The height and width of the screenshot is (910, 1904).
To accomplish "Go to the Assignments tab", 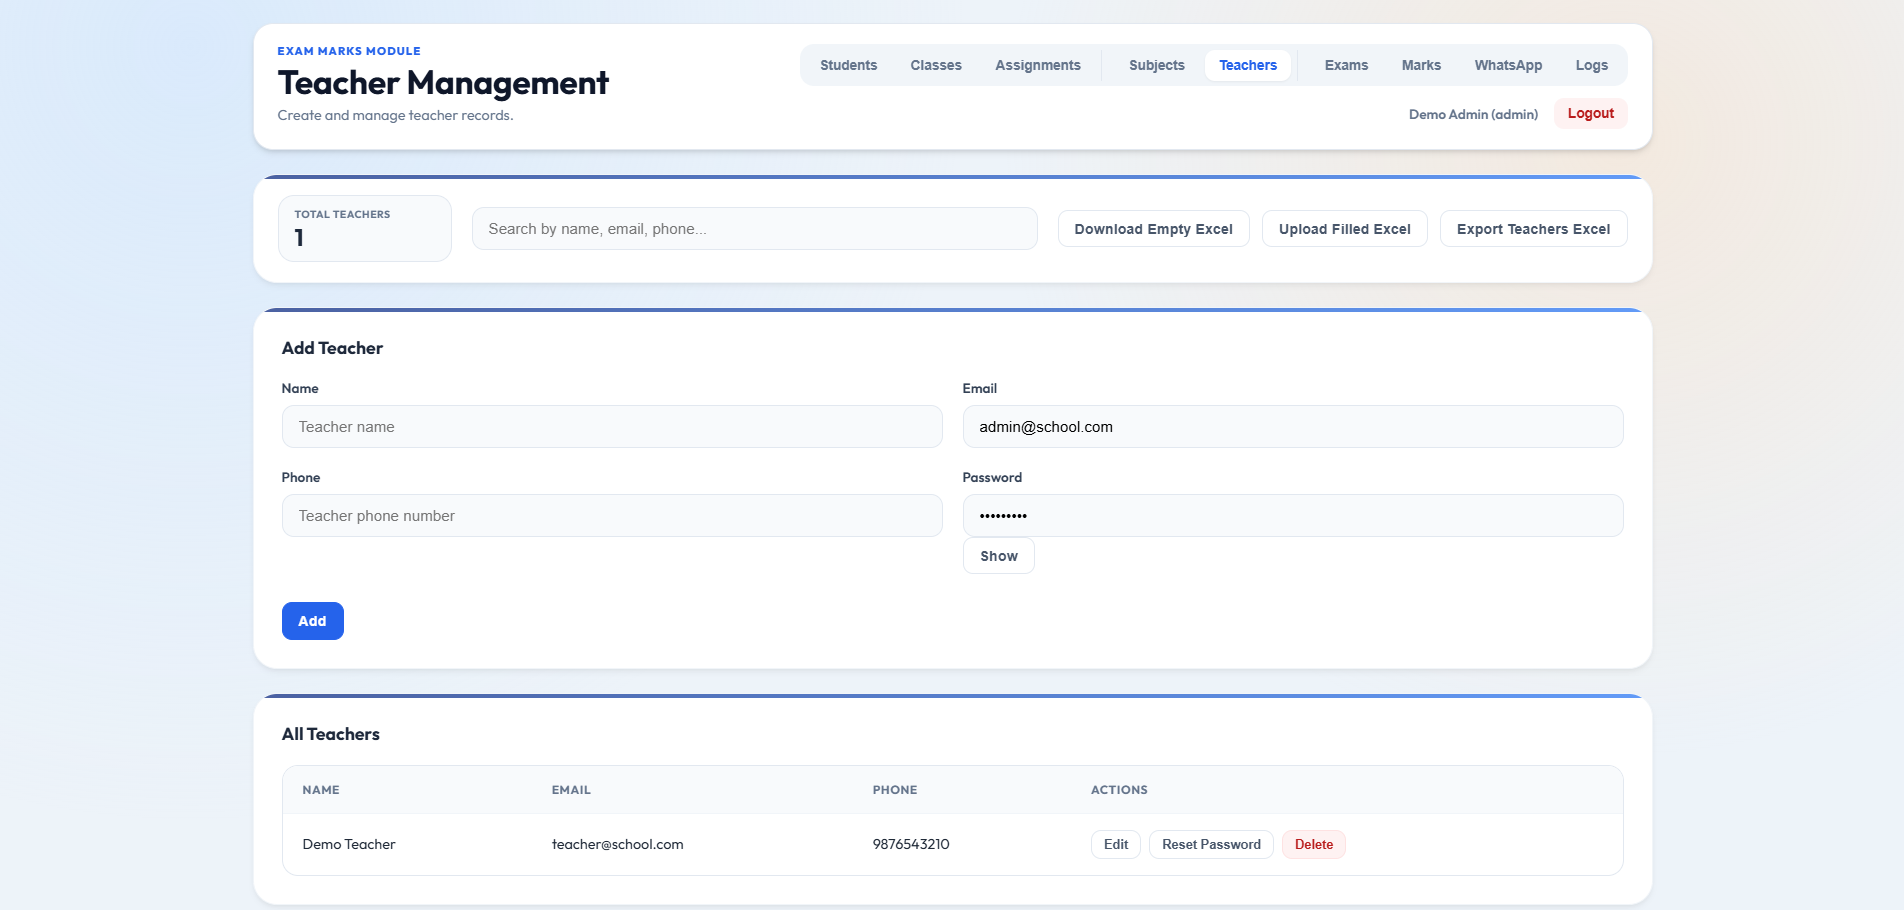I will (1037, 65).
